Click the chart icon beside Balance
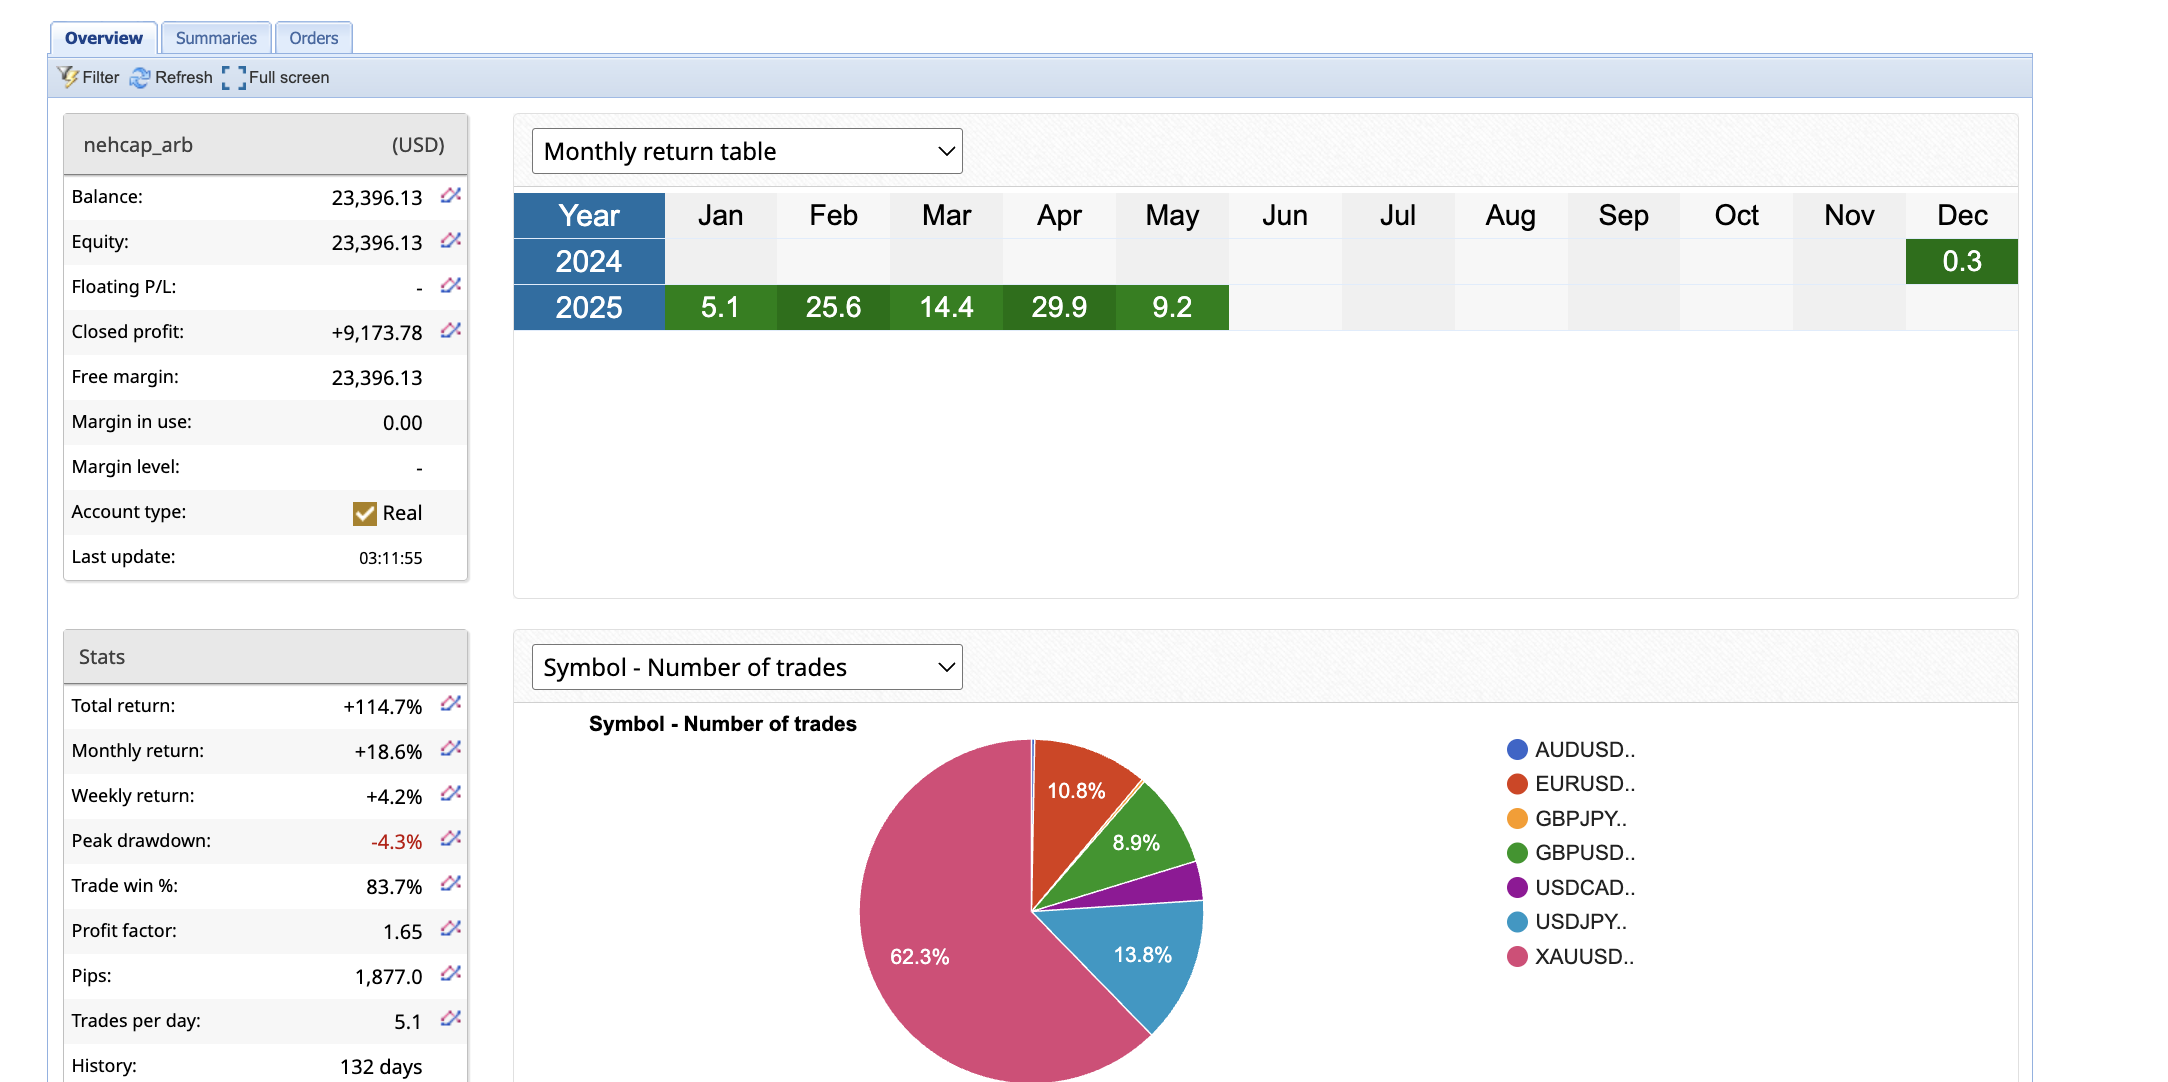 pyautogui.click(x=451, y=195)
